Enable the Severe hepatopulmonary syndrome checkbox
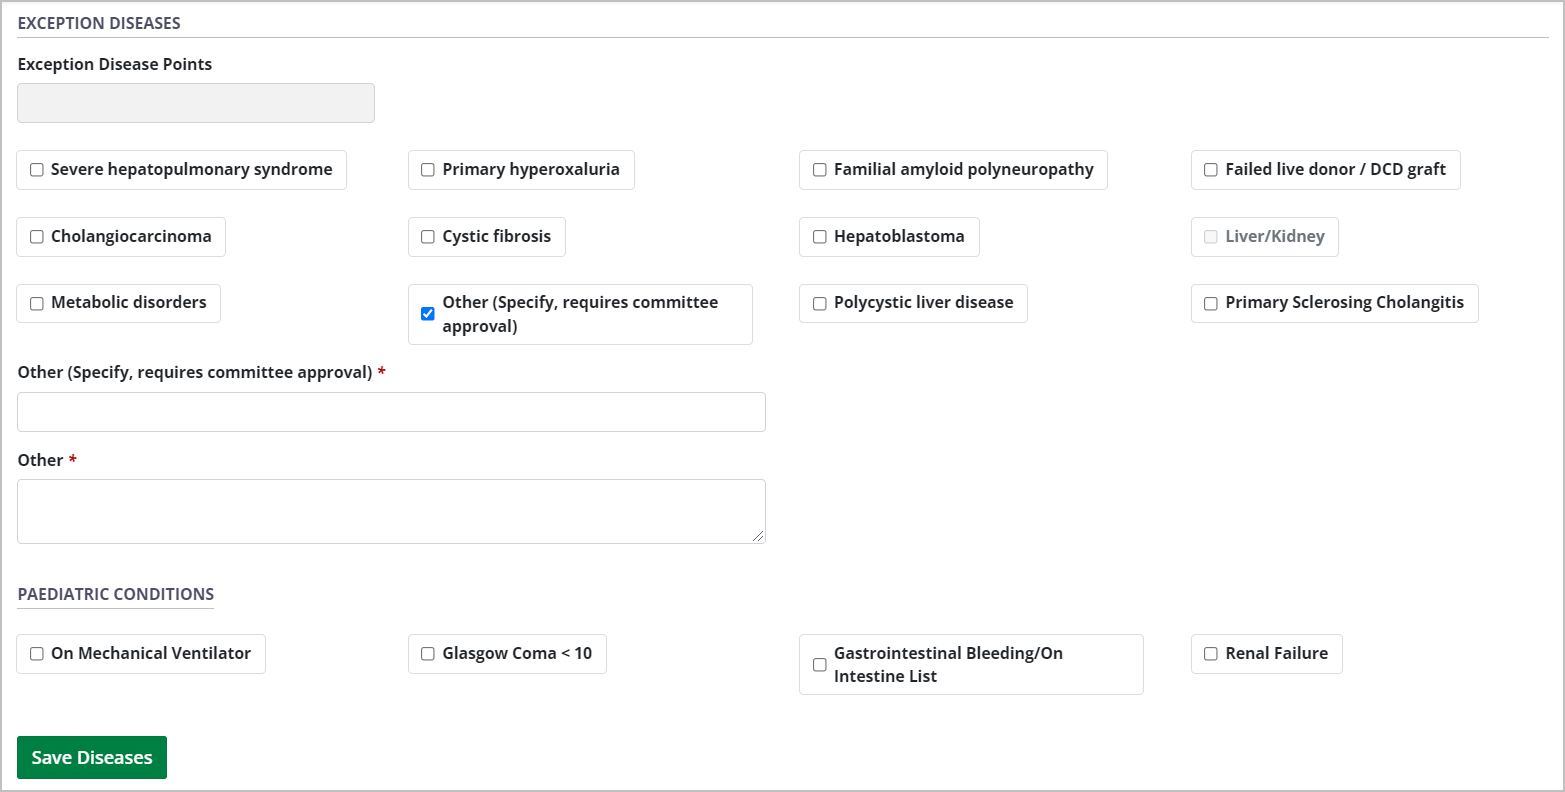Screen dimensions: 1565x792 point(36,169)
